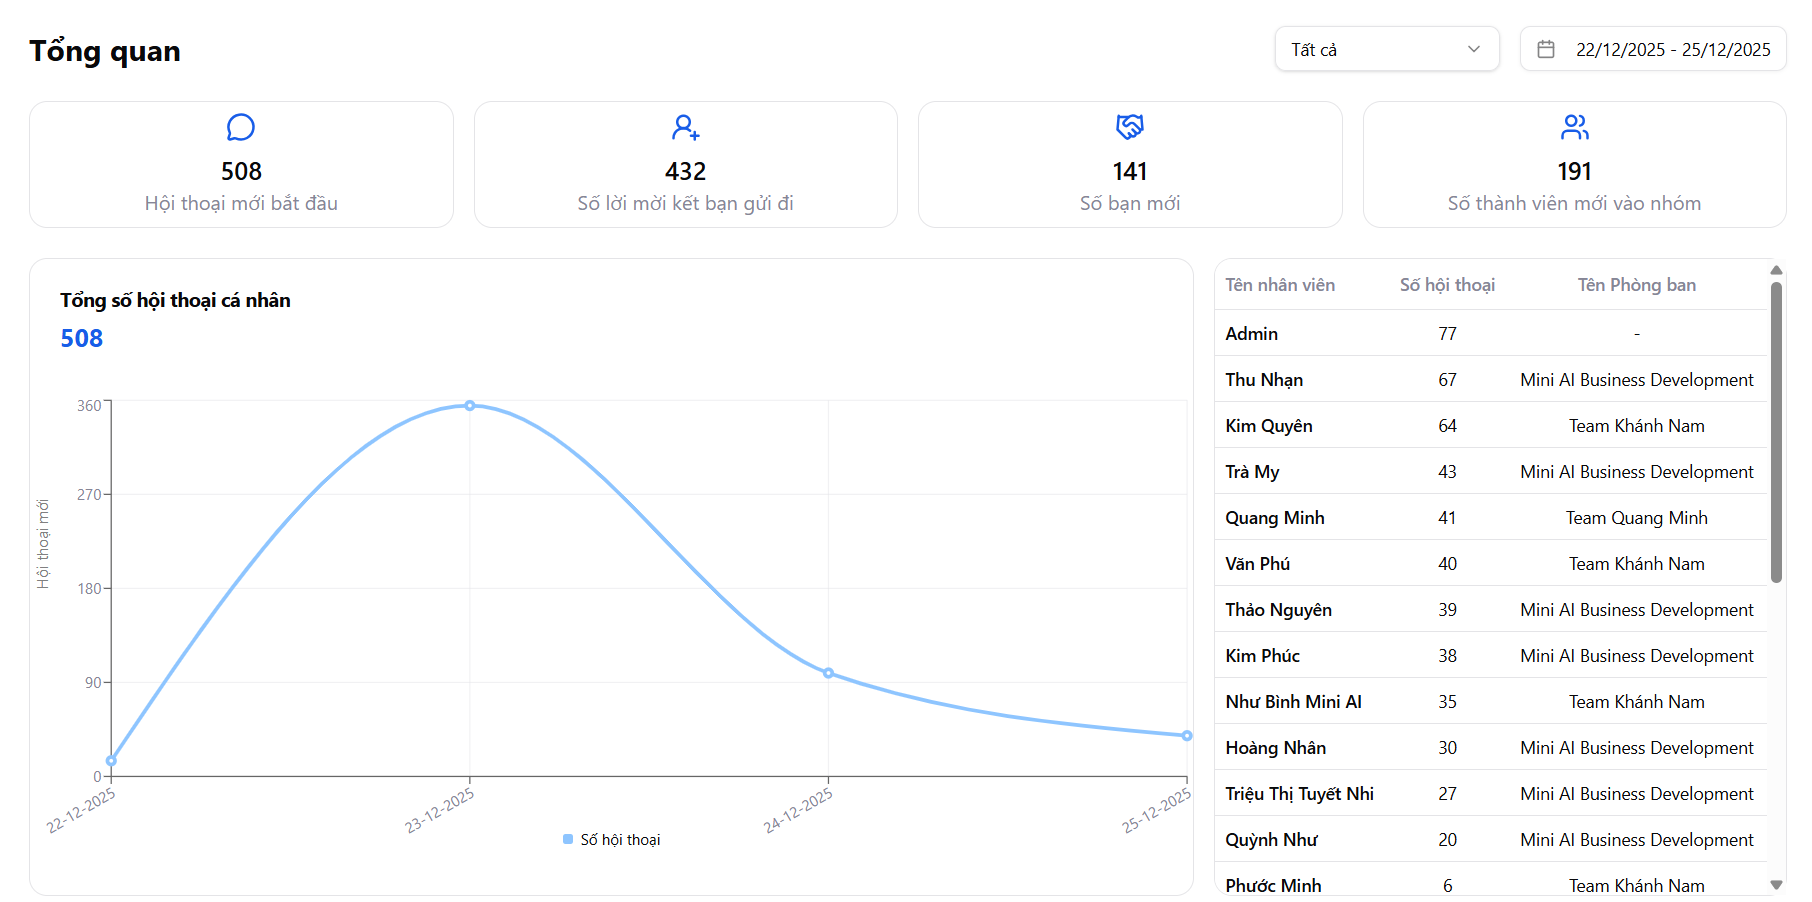The width and height of the screenshot is (1812, 902).
Task: Click the calendar icon in date range
Action: point(1546,49)
